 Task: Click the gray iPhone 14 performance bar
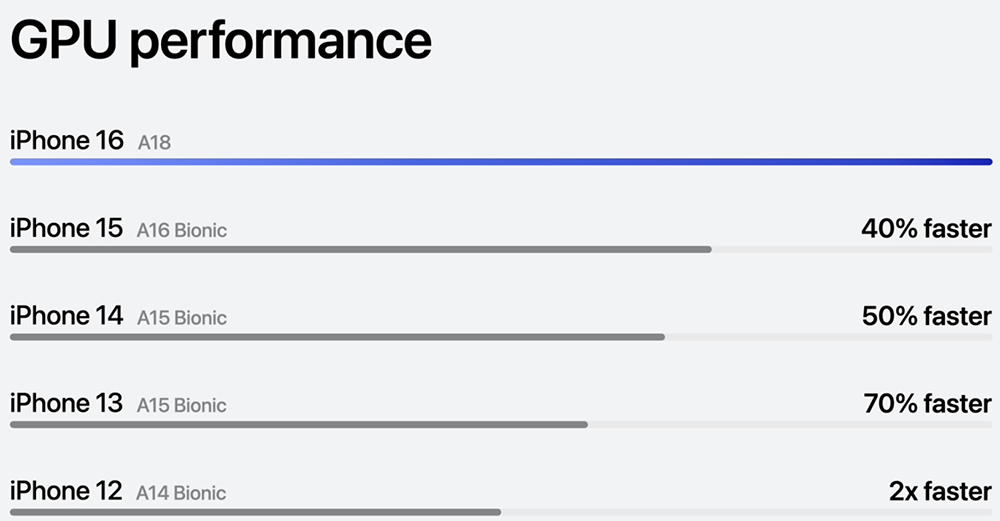337,337
